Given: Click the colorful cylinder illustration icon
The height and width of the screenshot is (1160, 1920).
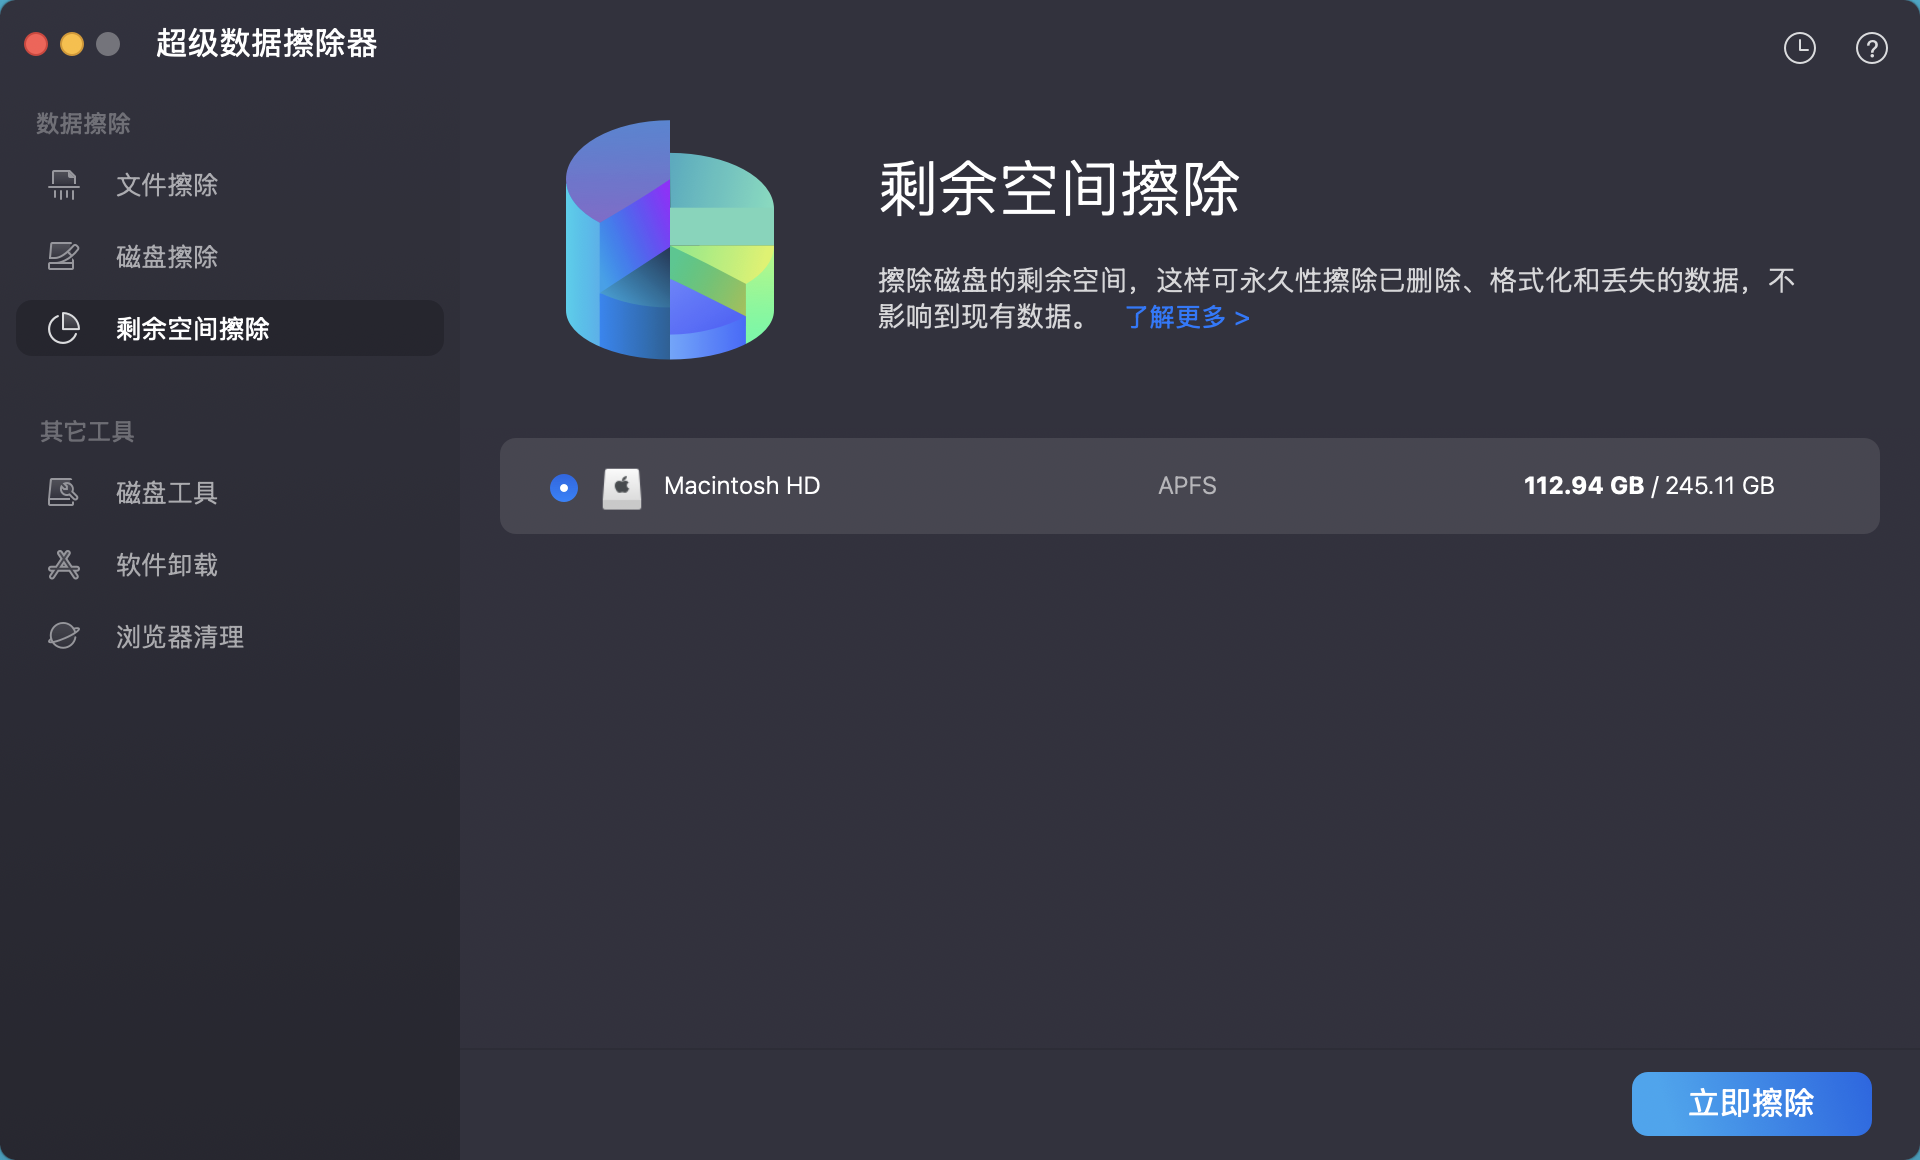Looking at the screenshot, I should 670,240.
